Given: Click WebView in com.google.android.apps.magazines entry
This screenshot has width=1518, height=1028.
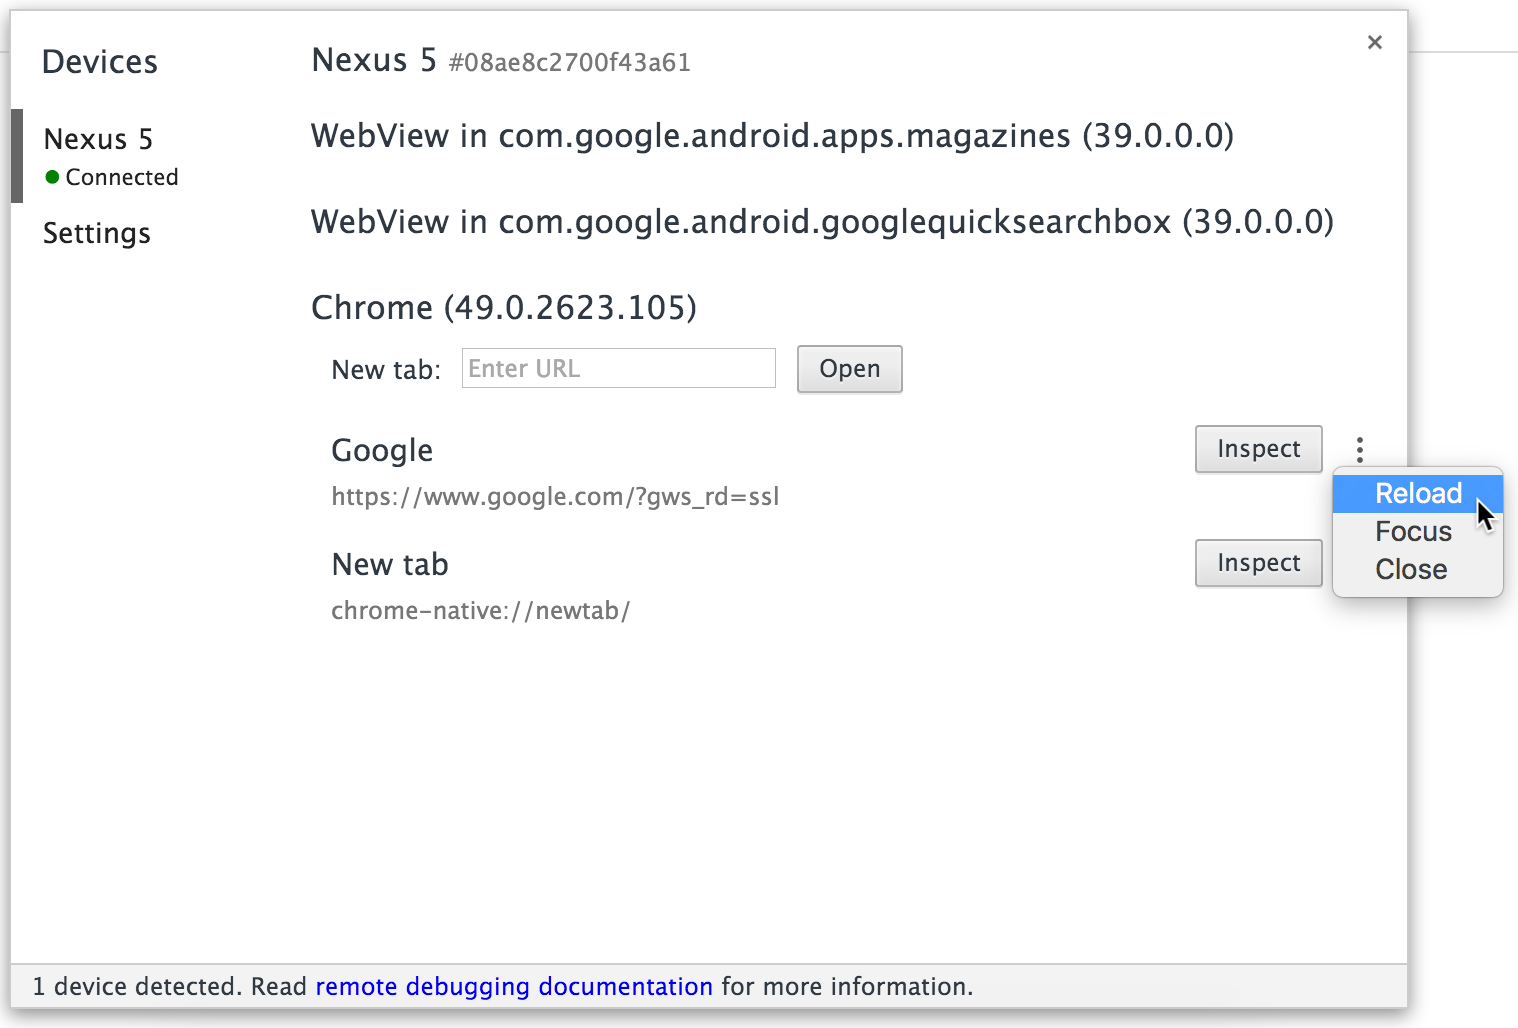Looking at the screenshot, I should 772,136.
